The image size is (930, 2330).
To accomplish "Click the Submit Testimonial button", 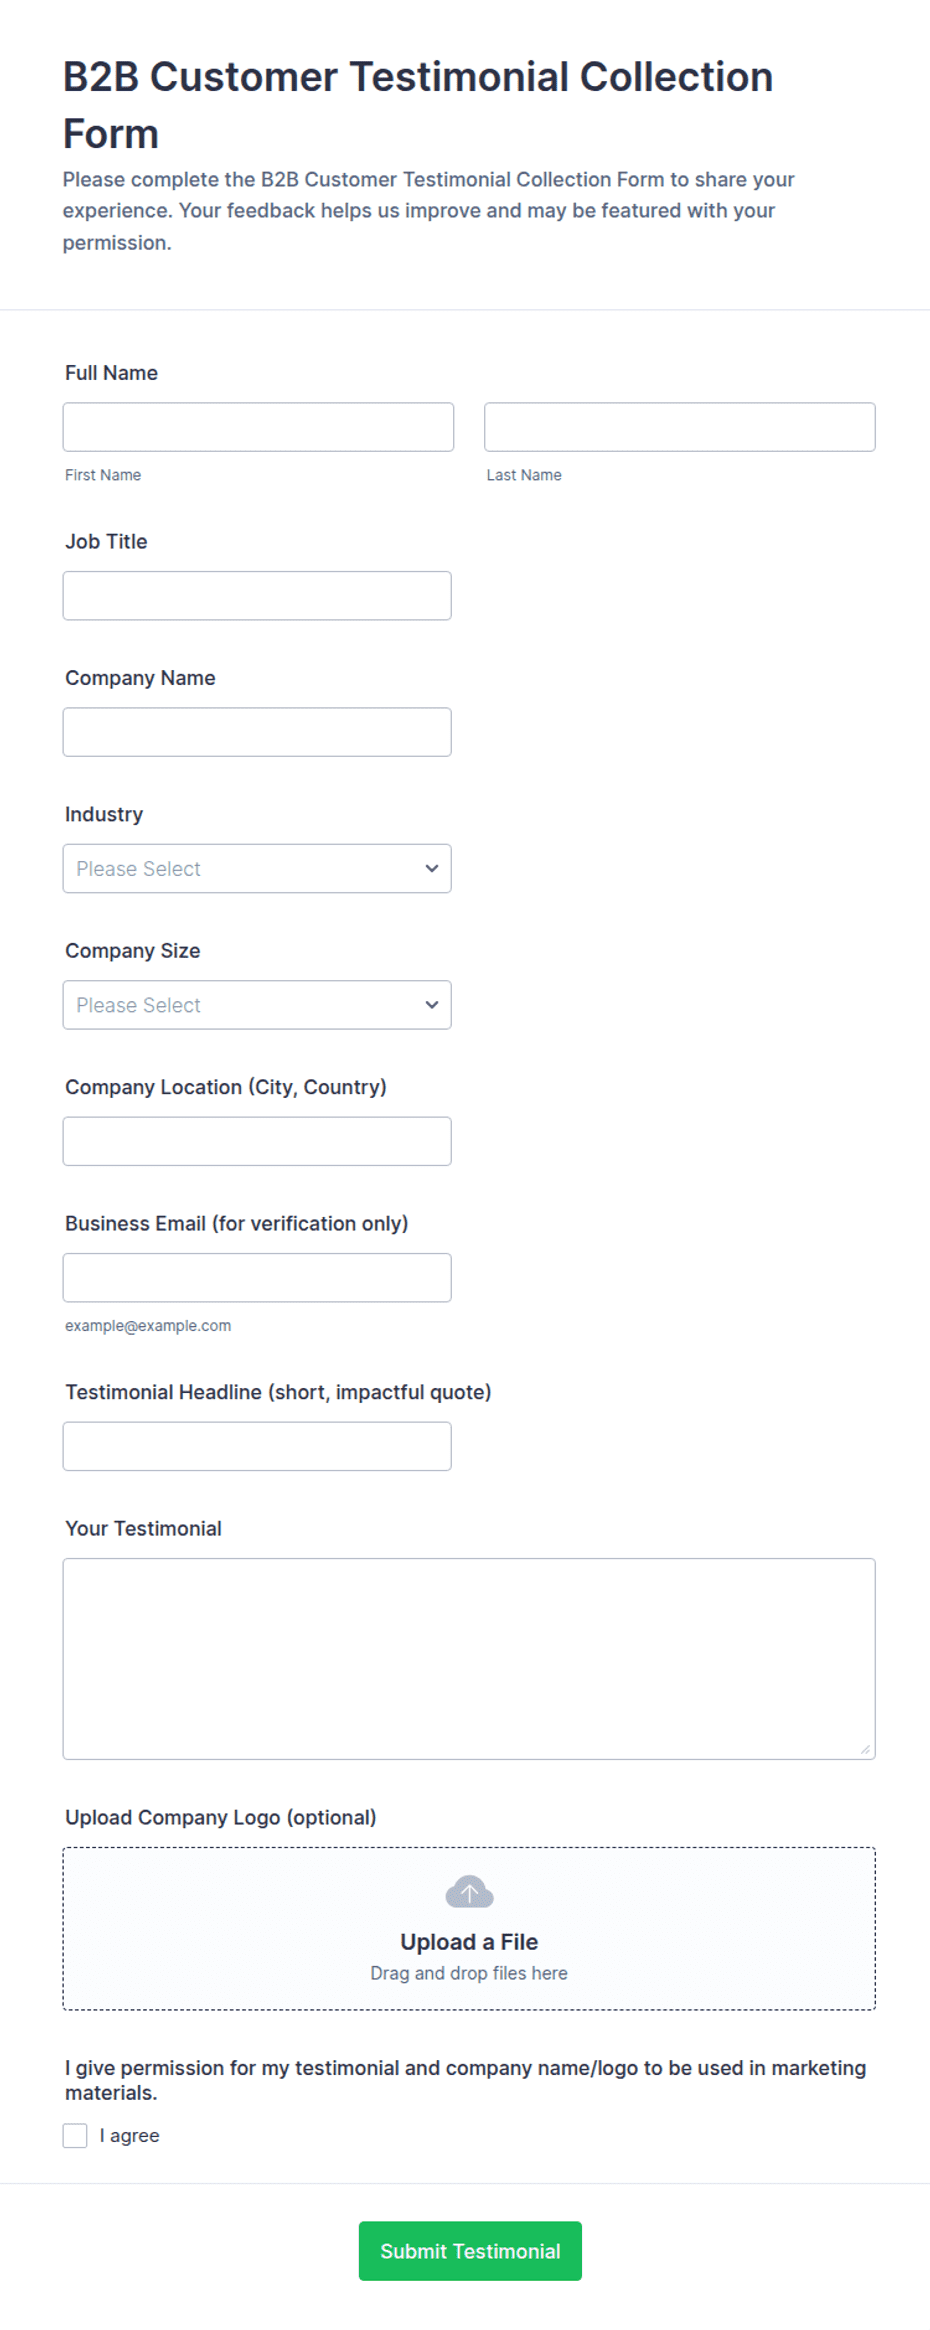I will coord(470,2251).
